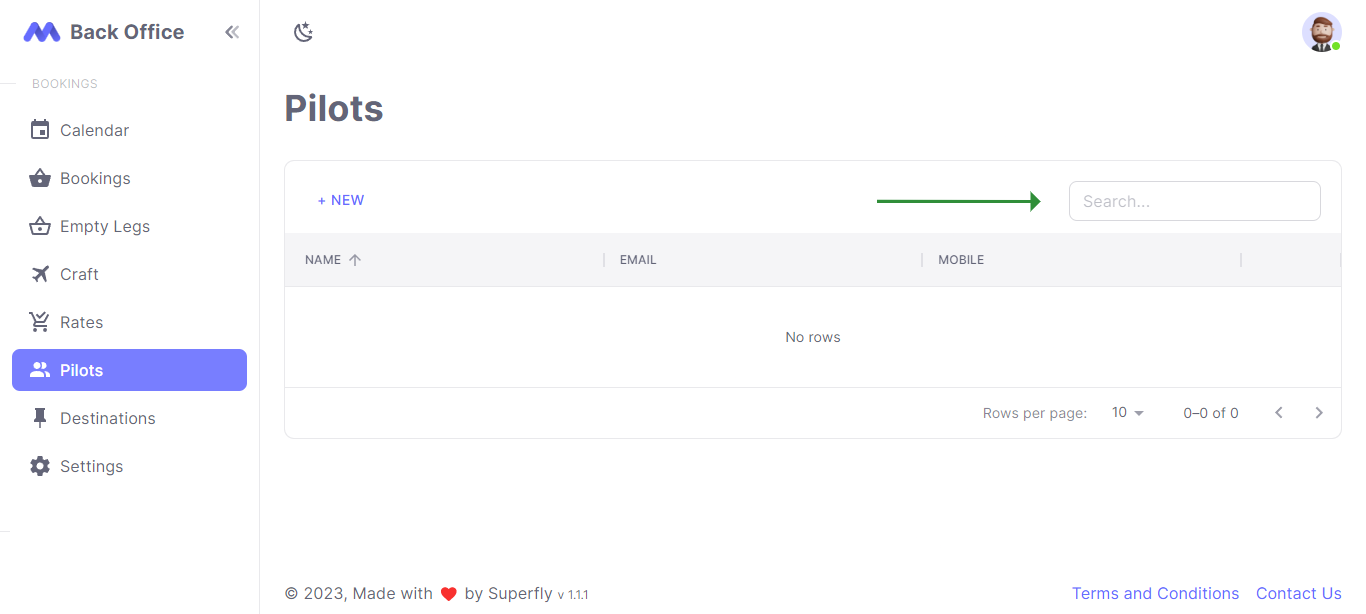
Task: Click the Rates cart icon
Action: click(x=40, y=322)
